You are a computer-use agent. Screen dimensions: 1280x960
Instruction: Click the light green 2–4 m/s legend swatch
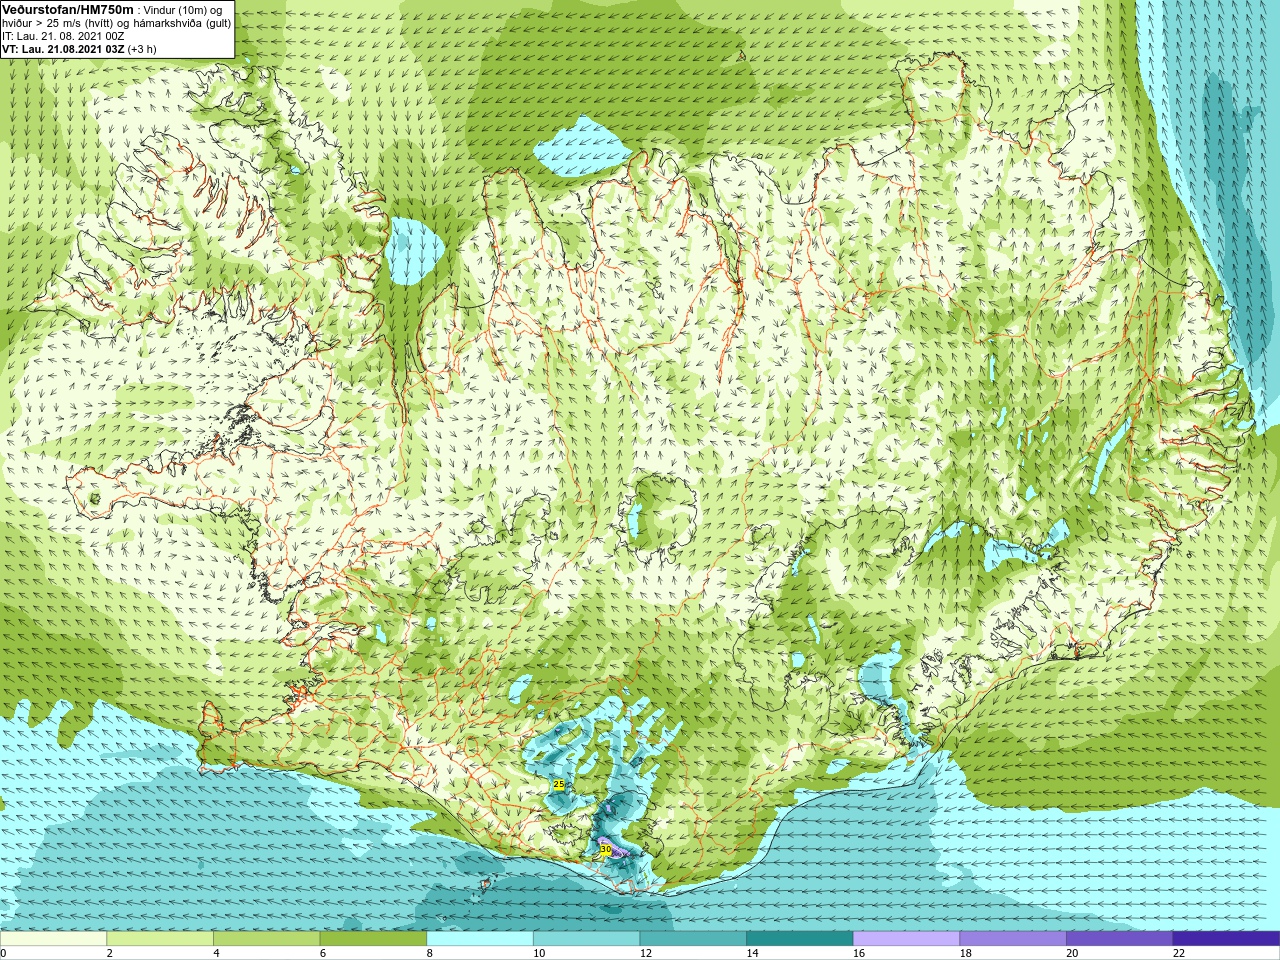[x=160, y=938]
